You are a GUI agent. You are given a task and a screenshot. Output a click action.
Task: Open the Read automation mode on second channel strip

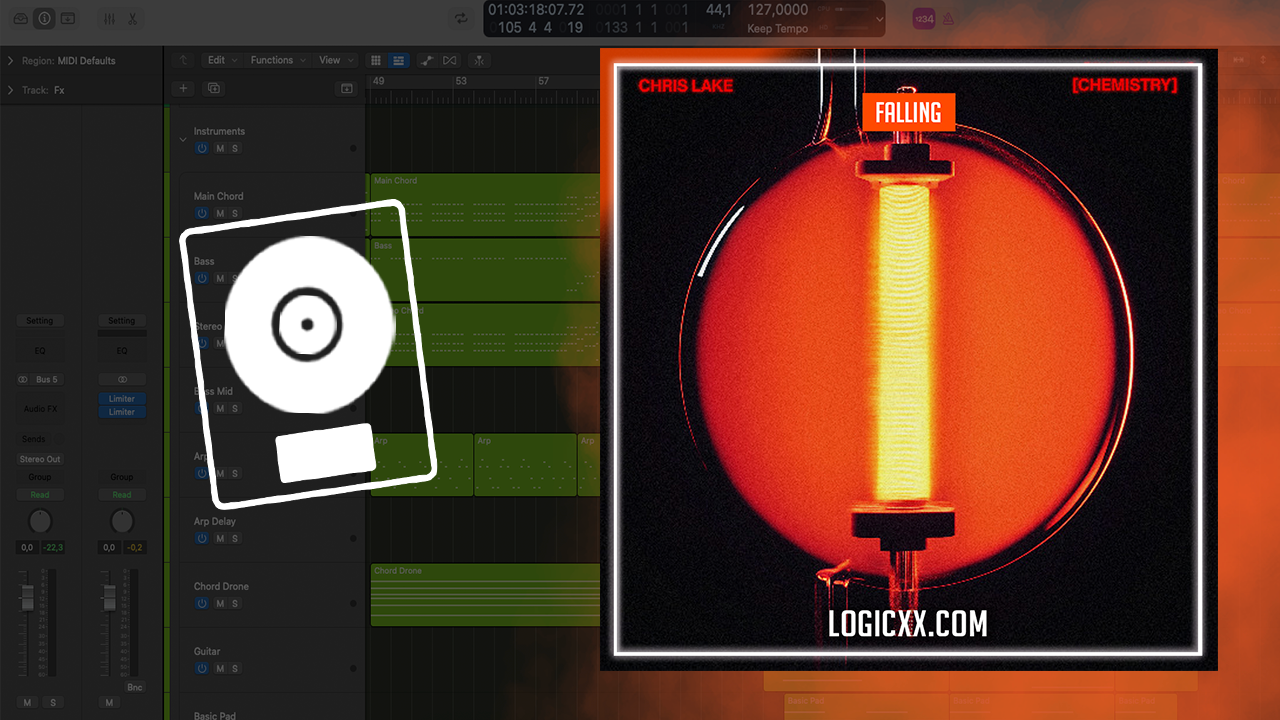coord(122,495)
